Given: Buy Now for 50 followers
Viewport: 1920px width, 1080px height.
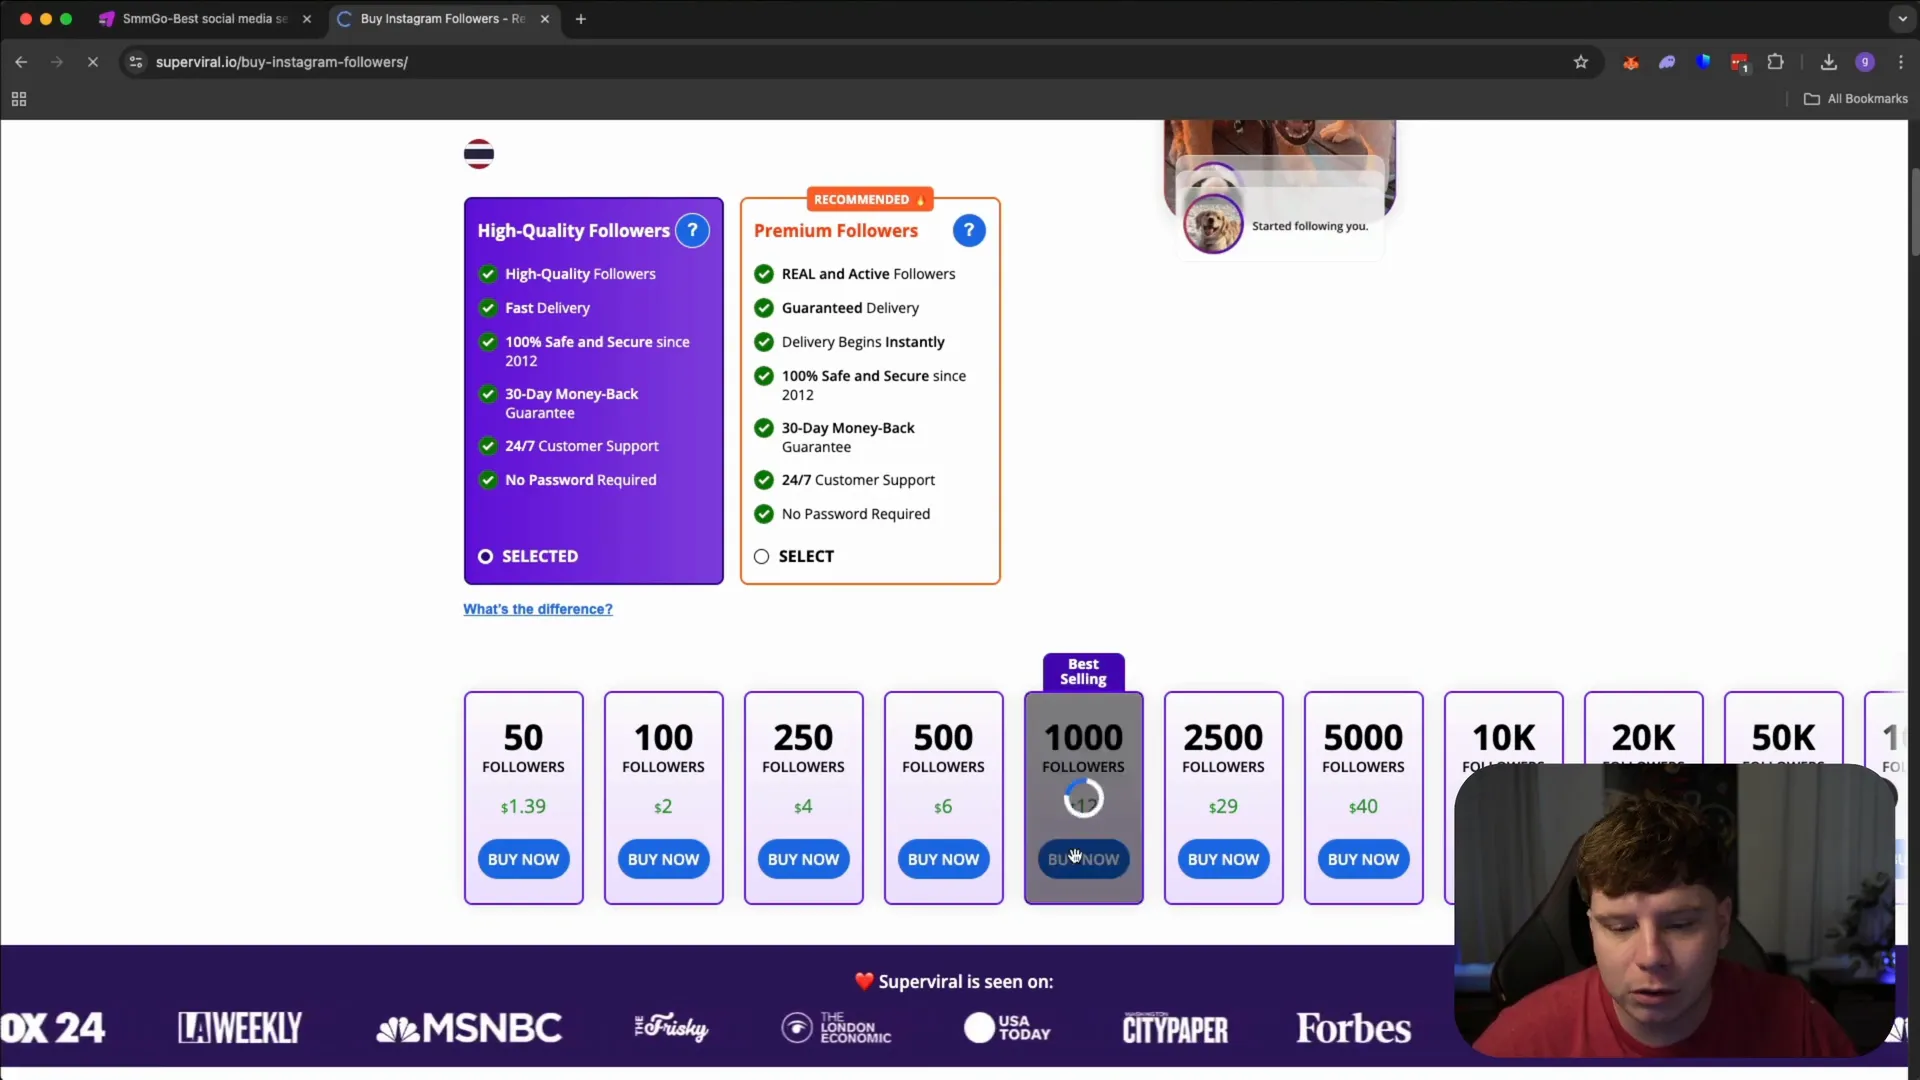Looking at the screenshot, I should tap(523, 860).
